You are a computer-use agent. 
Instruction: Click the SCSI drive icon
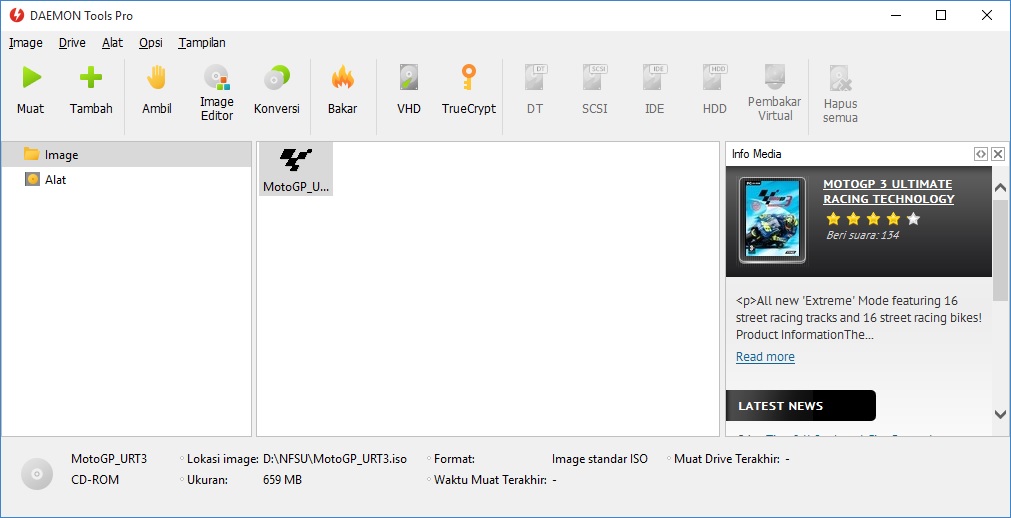[595, 77]
